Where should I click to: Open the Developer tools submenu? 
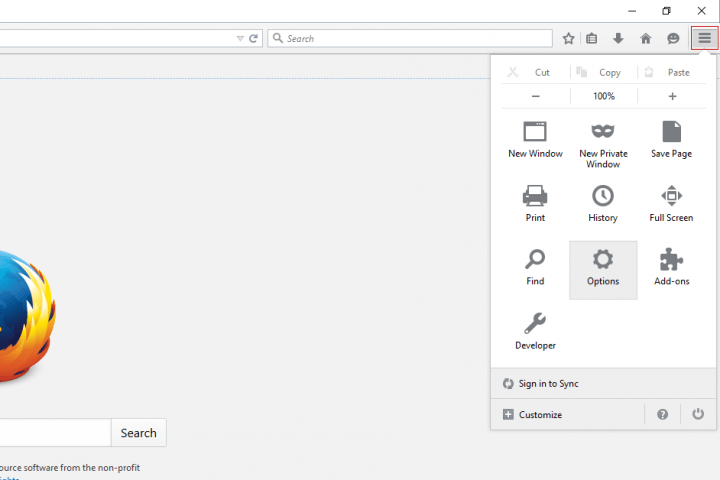pyautogui.click(x=535, y=331)
